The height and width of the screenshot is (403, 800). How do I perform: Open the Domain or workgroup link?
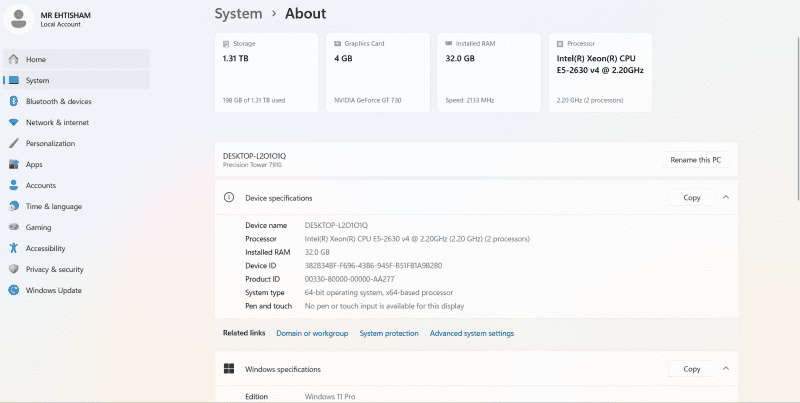pyautogui.click(x=312, y=333)
